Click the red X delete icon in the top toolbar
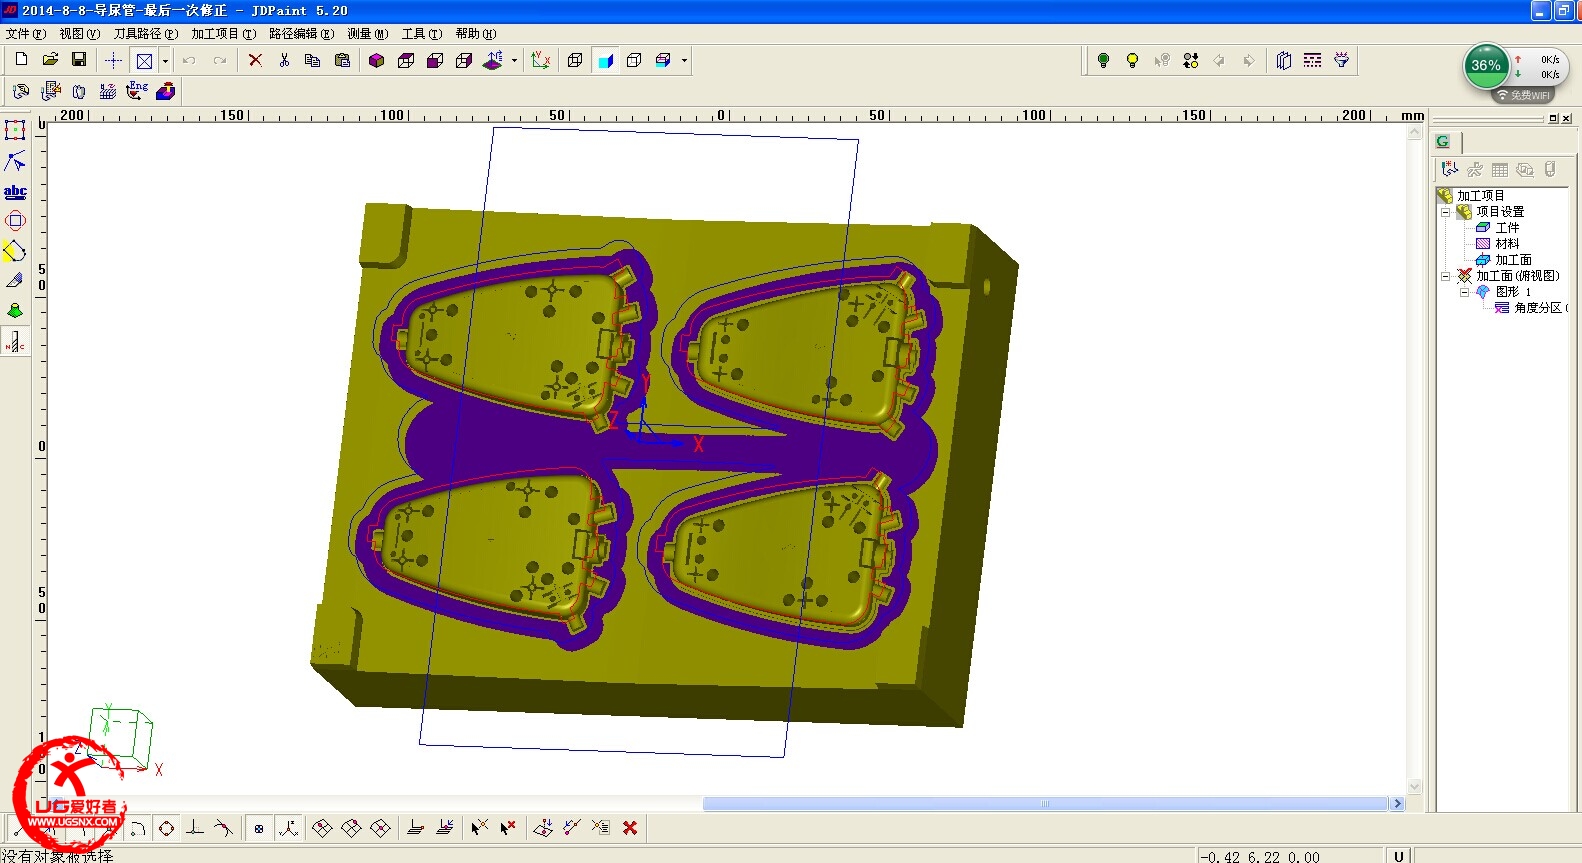 (255, 60)
